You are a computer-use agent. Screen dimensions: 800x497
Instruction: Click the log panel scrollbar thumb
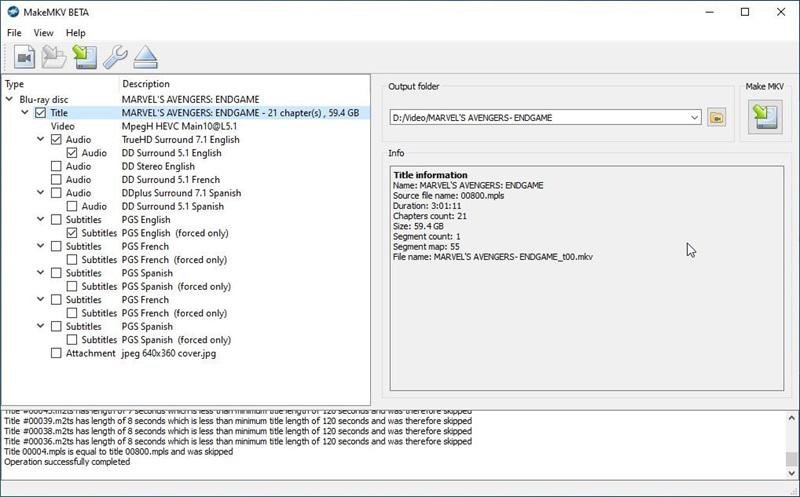(791, 459)
